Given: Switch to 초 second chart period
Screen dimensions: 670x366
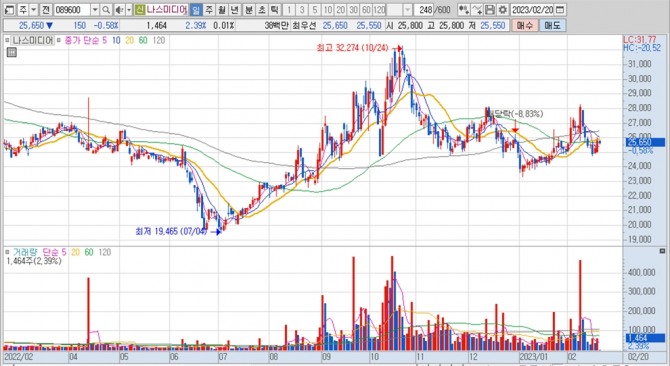Looking at the screenshot, I should point(262,9).
